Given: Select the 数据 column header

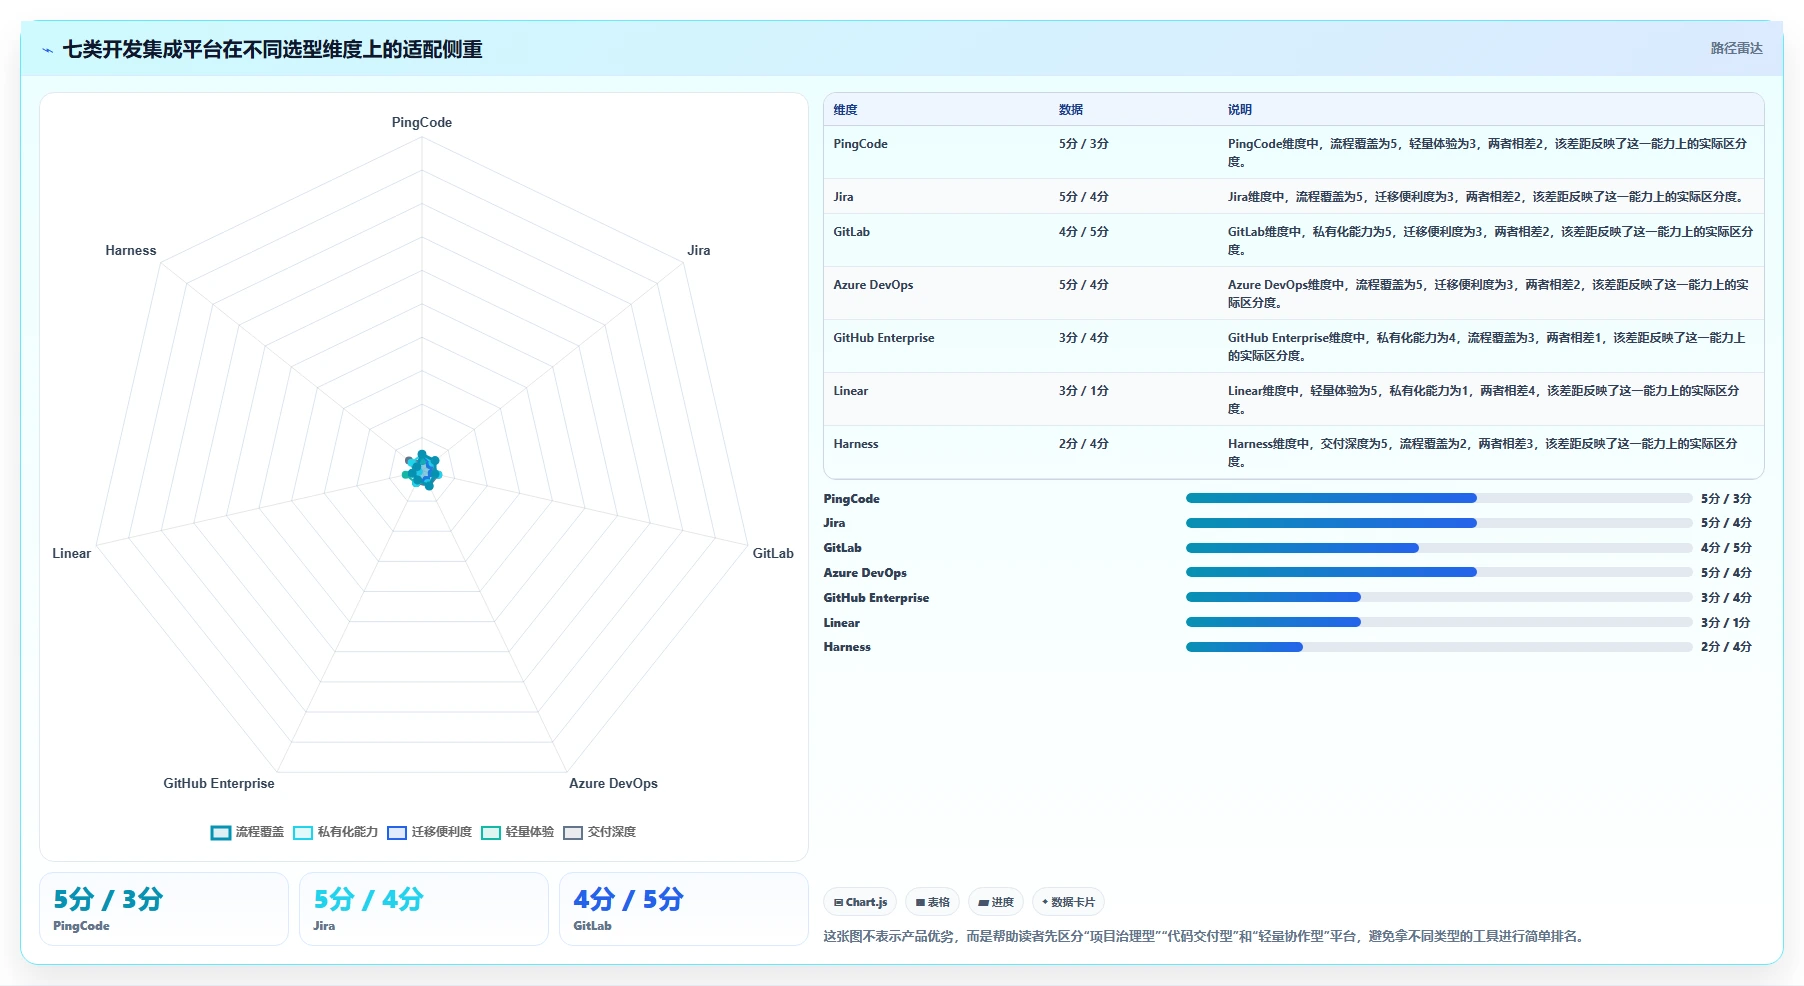Looking at the screenshot, I should [x=1070, y=110].
